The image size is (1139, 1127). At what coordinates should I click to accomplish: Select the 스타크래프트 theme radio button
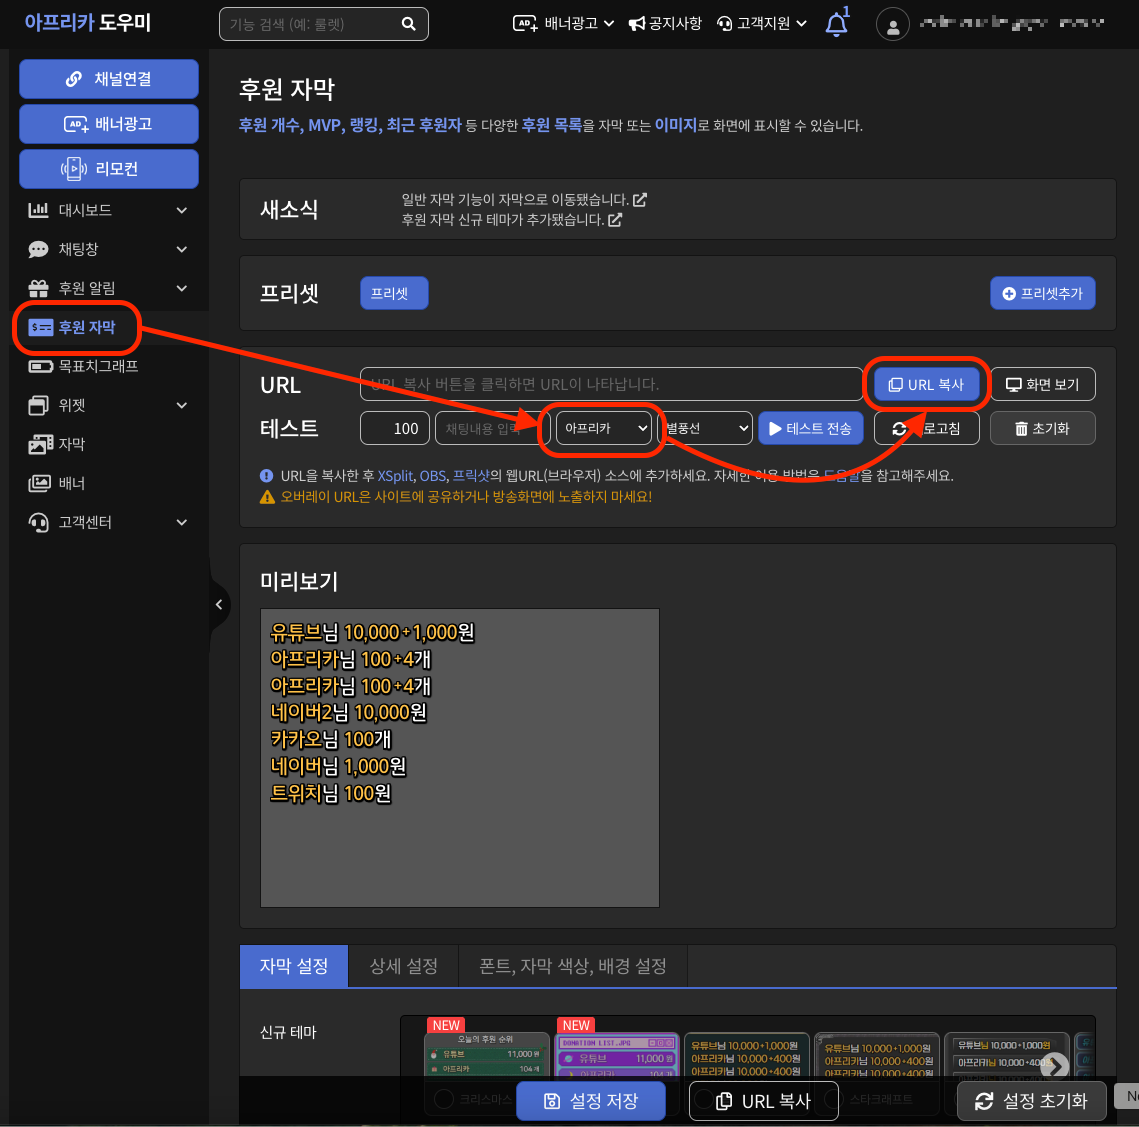click(834, 1099)
